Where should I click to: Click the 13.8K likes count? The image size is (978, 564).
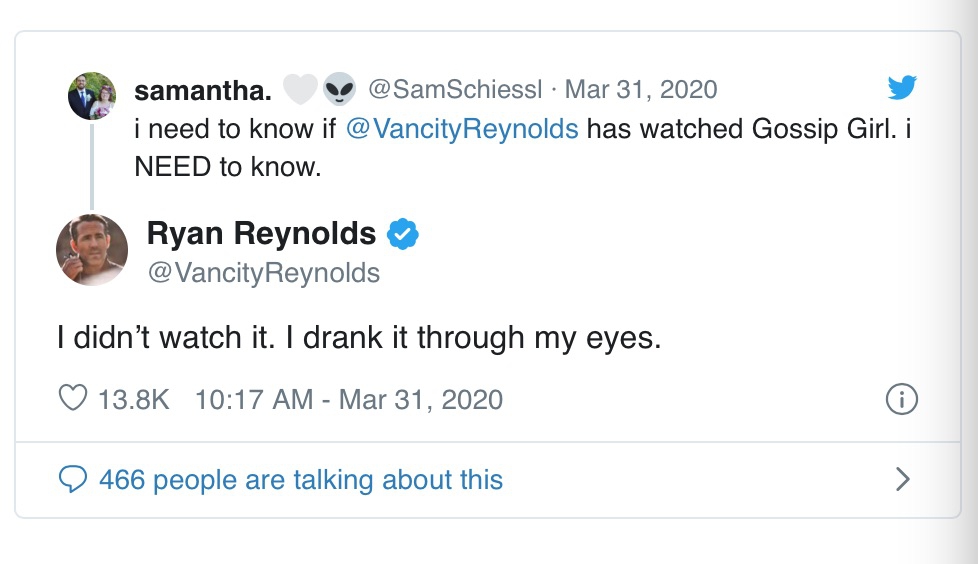tap(133, 399)
